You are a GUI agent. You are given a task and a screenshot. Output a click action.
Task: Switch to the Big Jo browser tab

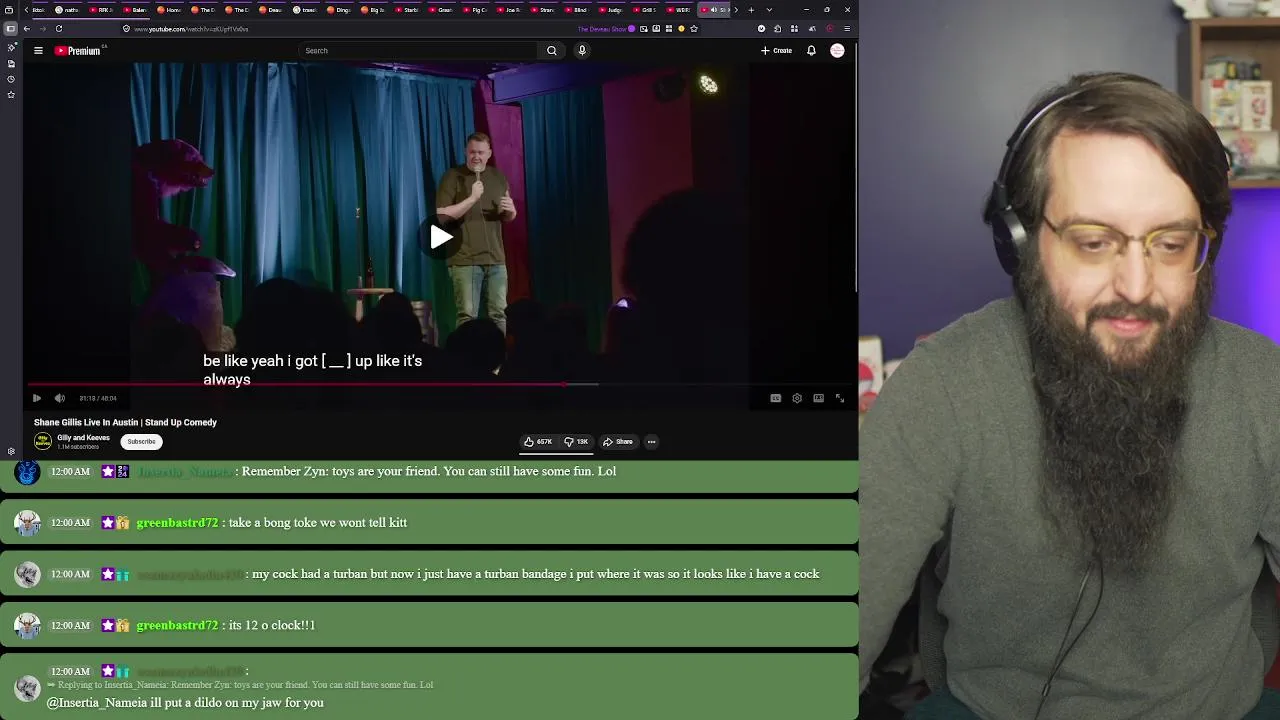(373, 10)
